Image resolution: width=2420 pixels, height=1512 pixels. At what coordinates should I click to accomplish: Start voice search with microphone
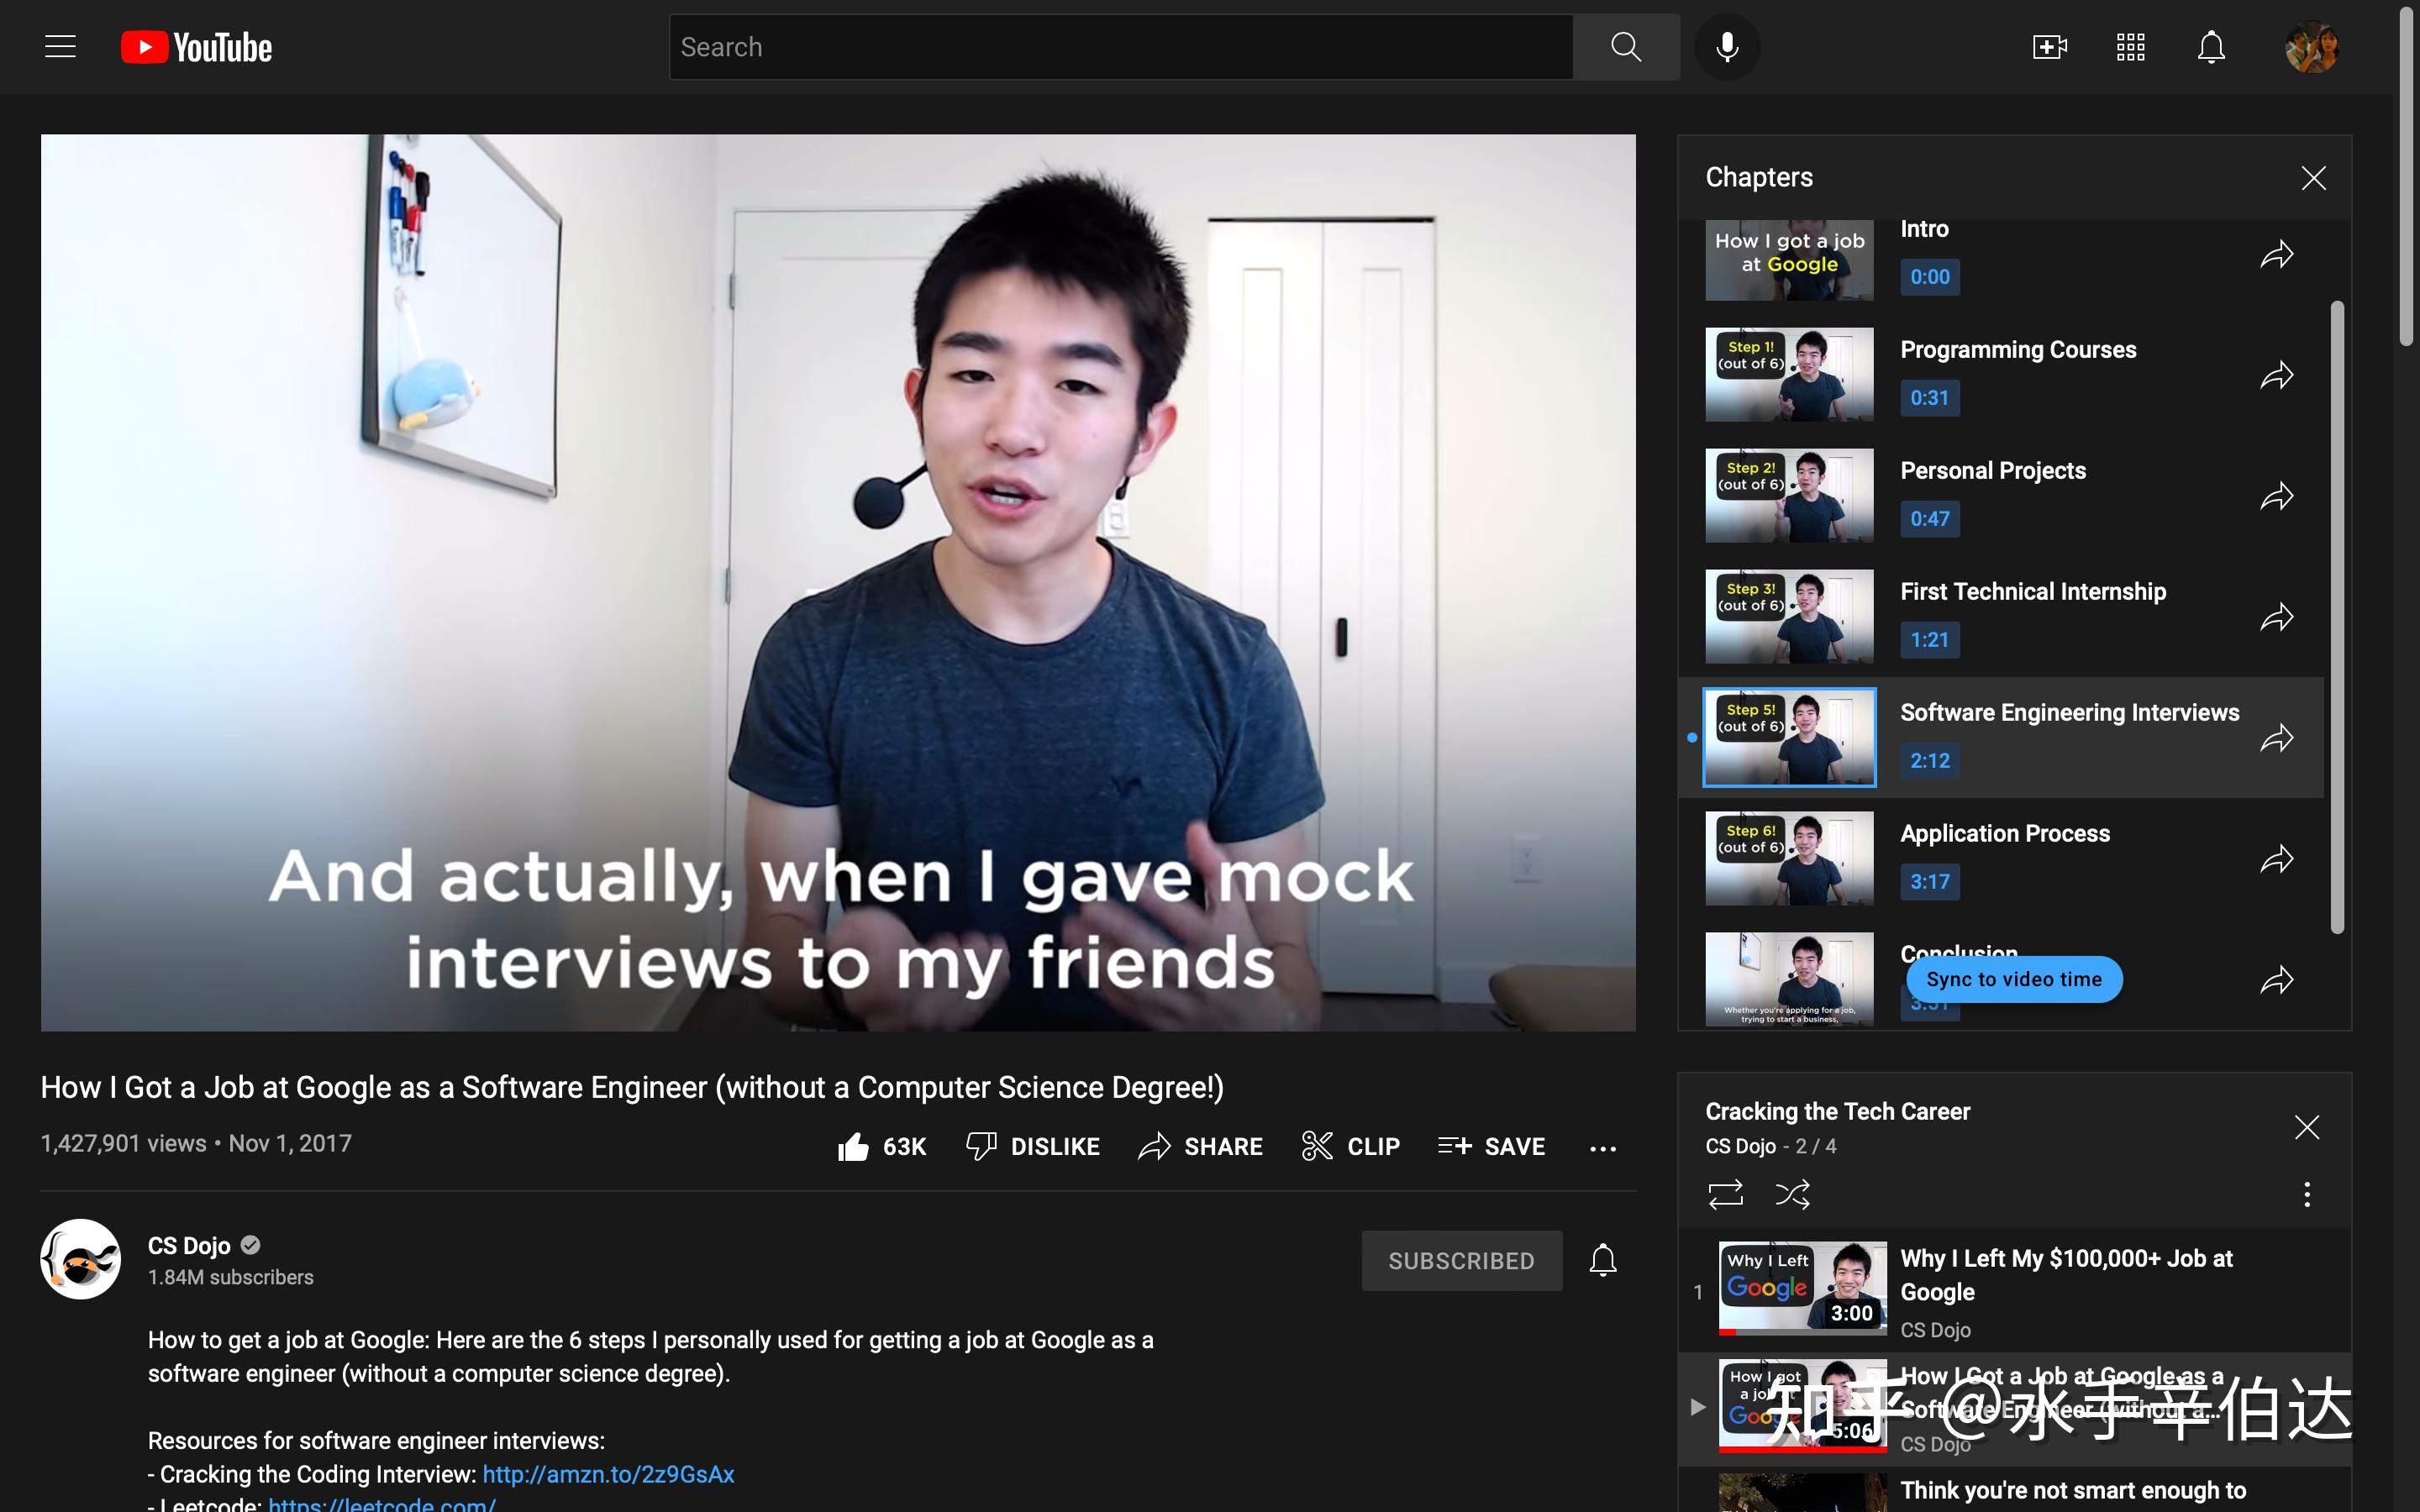tap(1727, 47)
